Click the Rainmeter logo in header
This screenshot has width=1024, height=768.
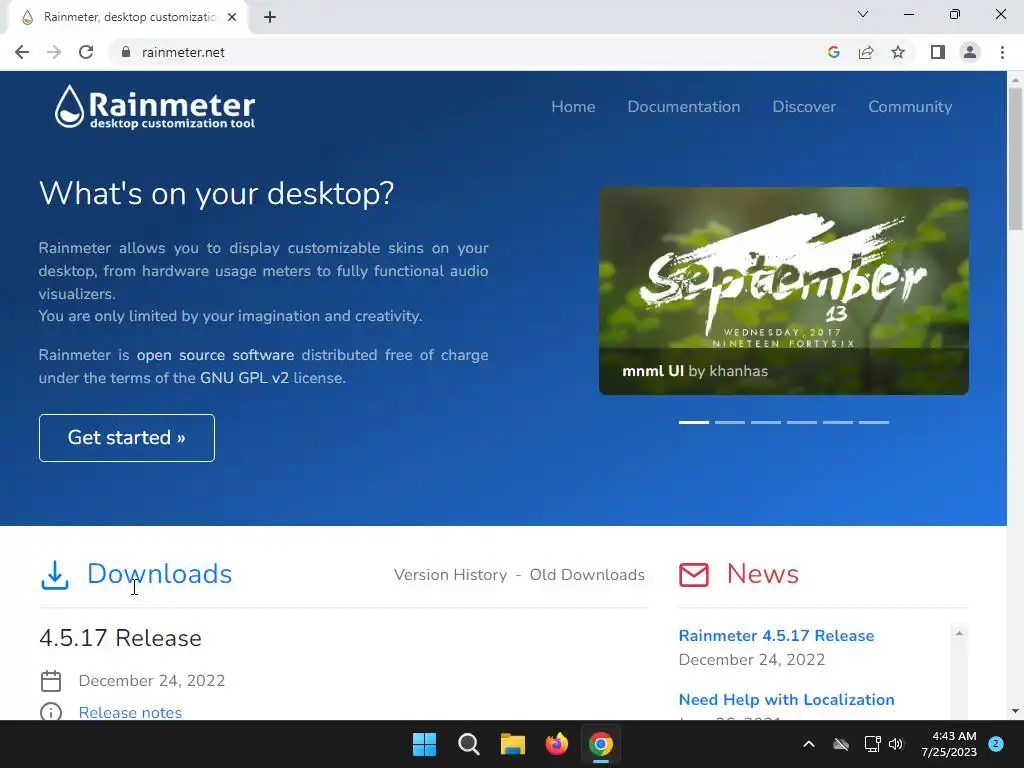155,107
